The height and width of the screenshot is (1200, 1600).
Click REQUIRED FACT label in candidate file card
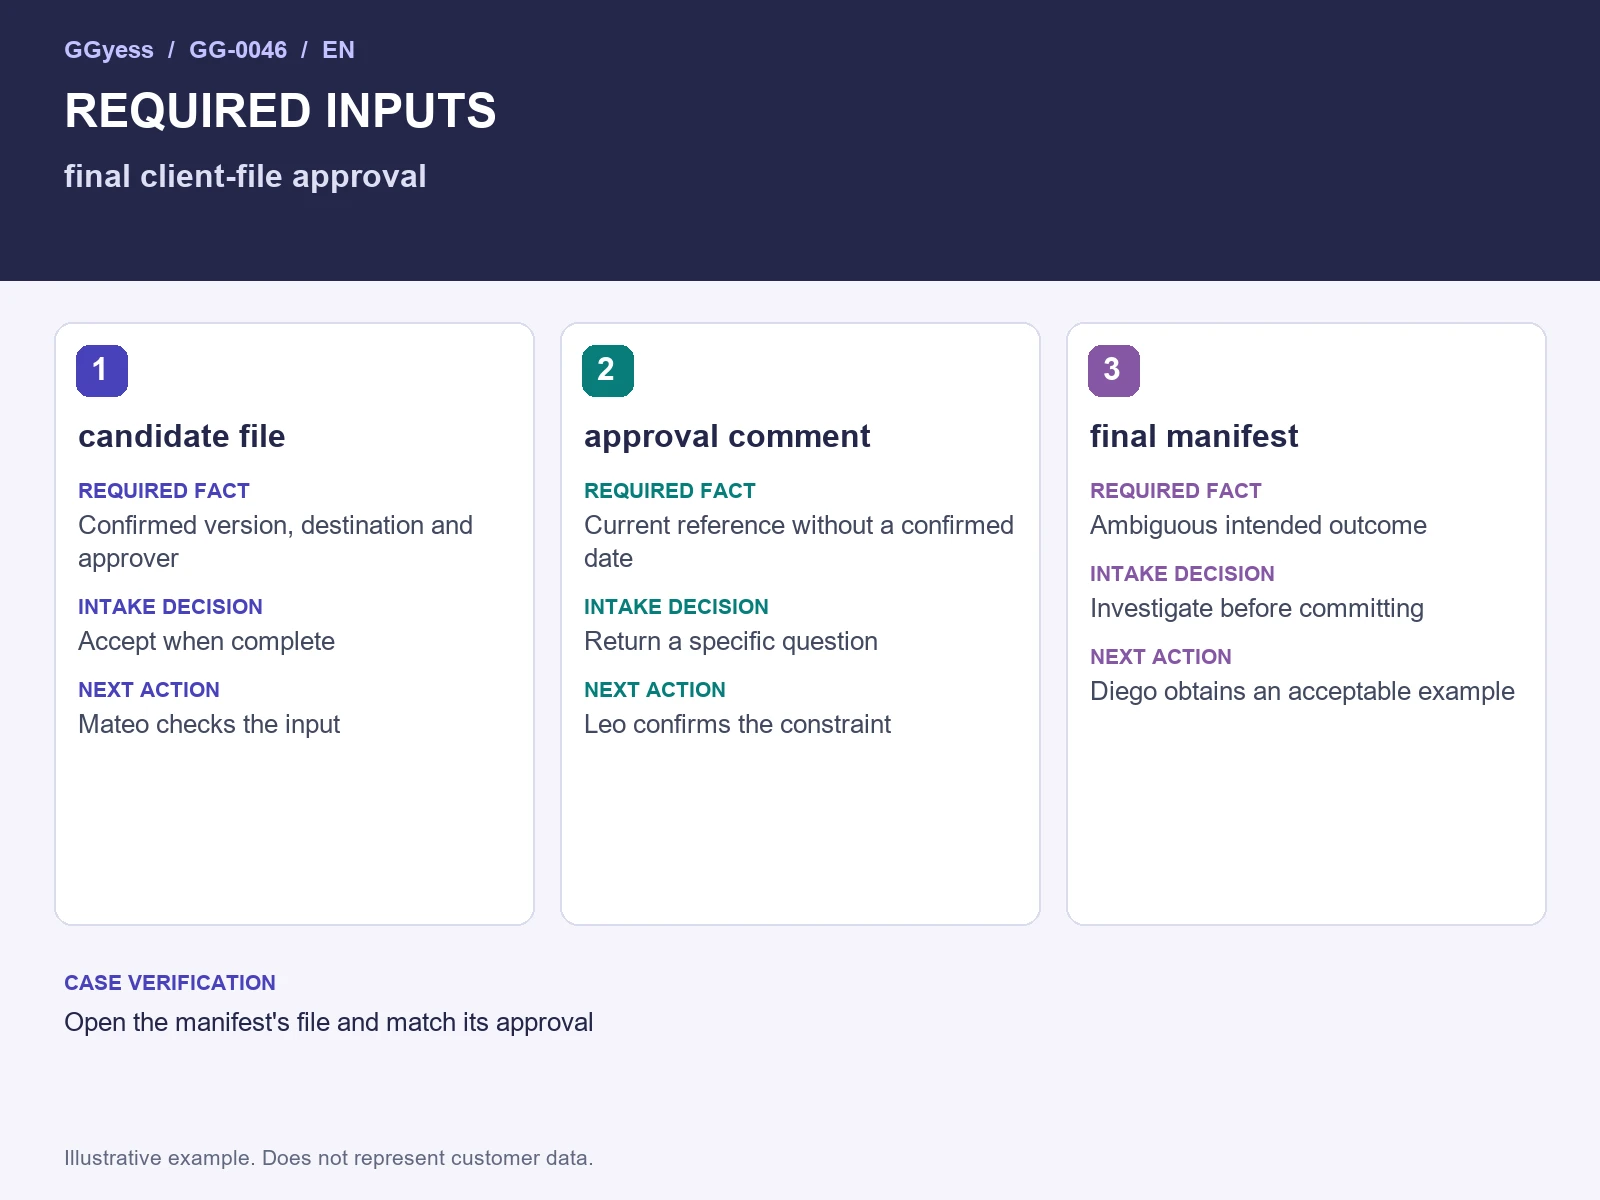164,491
